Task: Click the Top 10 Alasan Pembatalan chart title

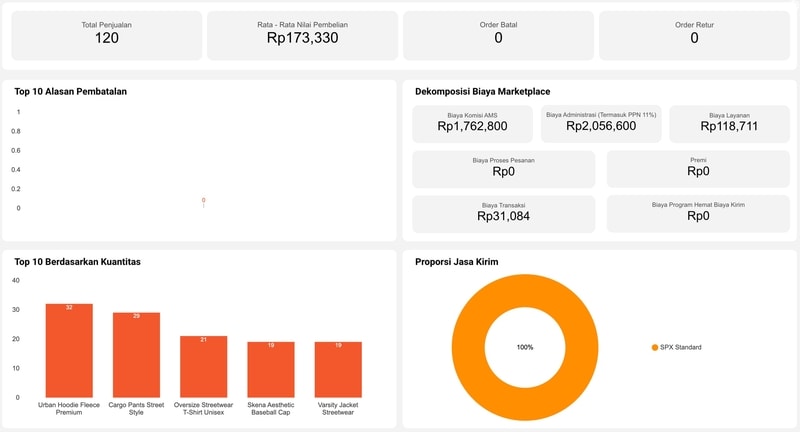Action: coord(70,92)
